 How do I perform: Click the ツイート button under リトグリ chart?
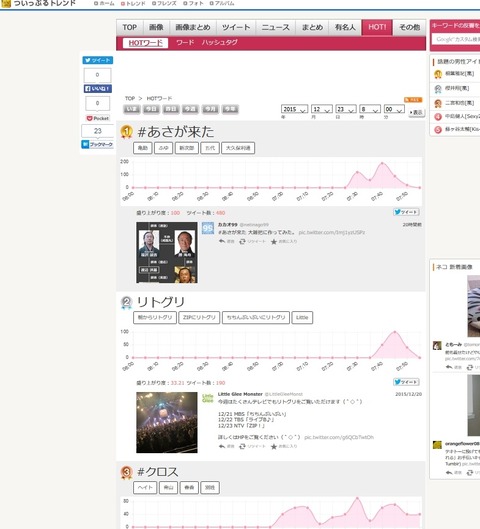406,382
